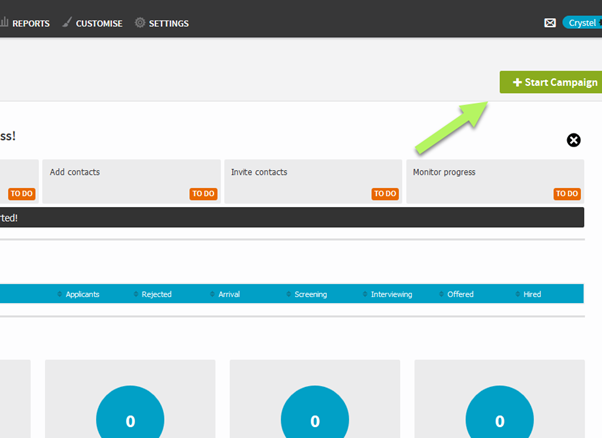Open the Settings menu
The image size is (602, 438).
pos(168,23)
